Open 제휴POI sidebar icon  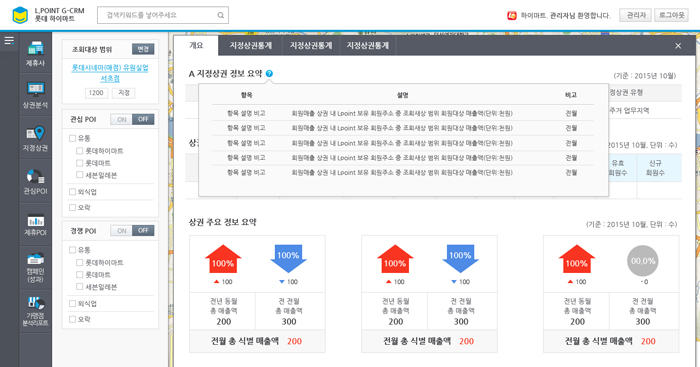[35, 224]
